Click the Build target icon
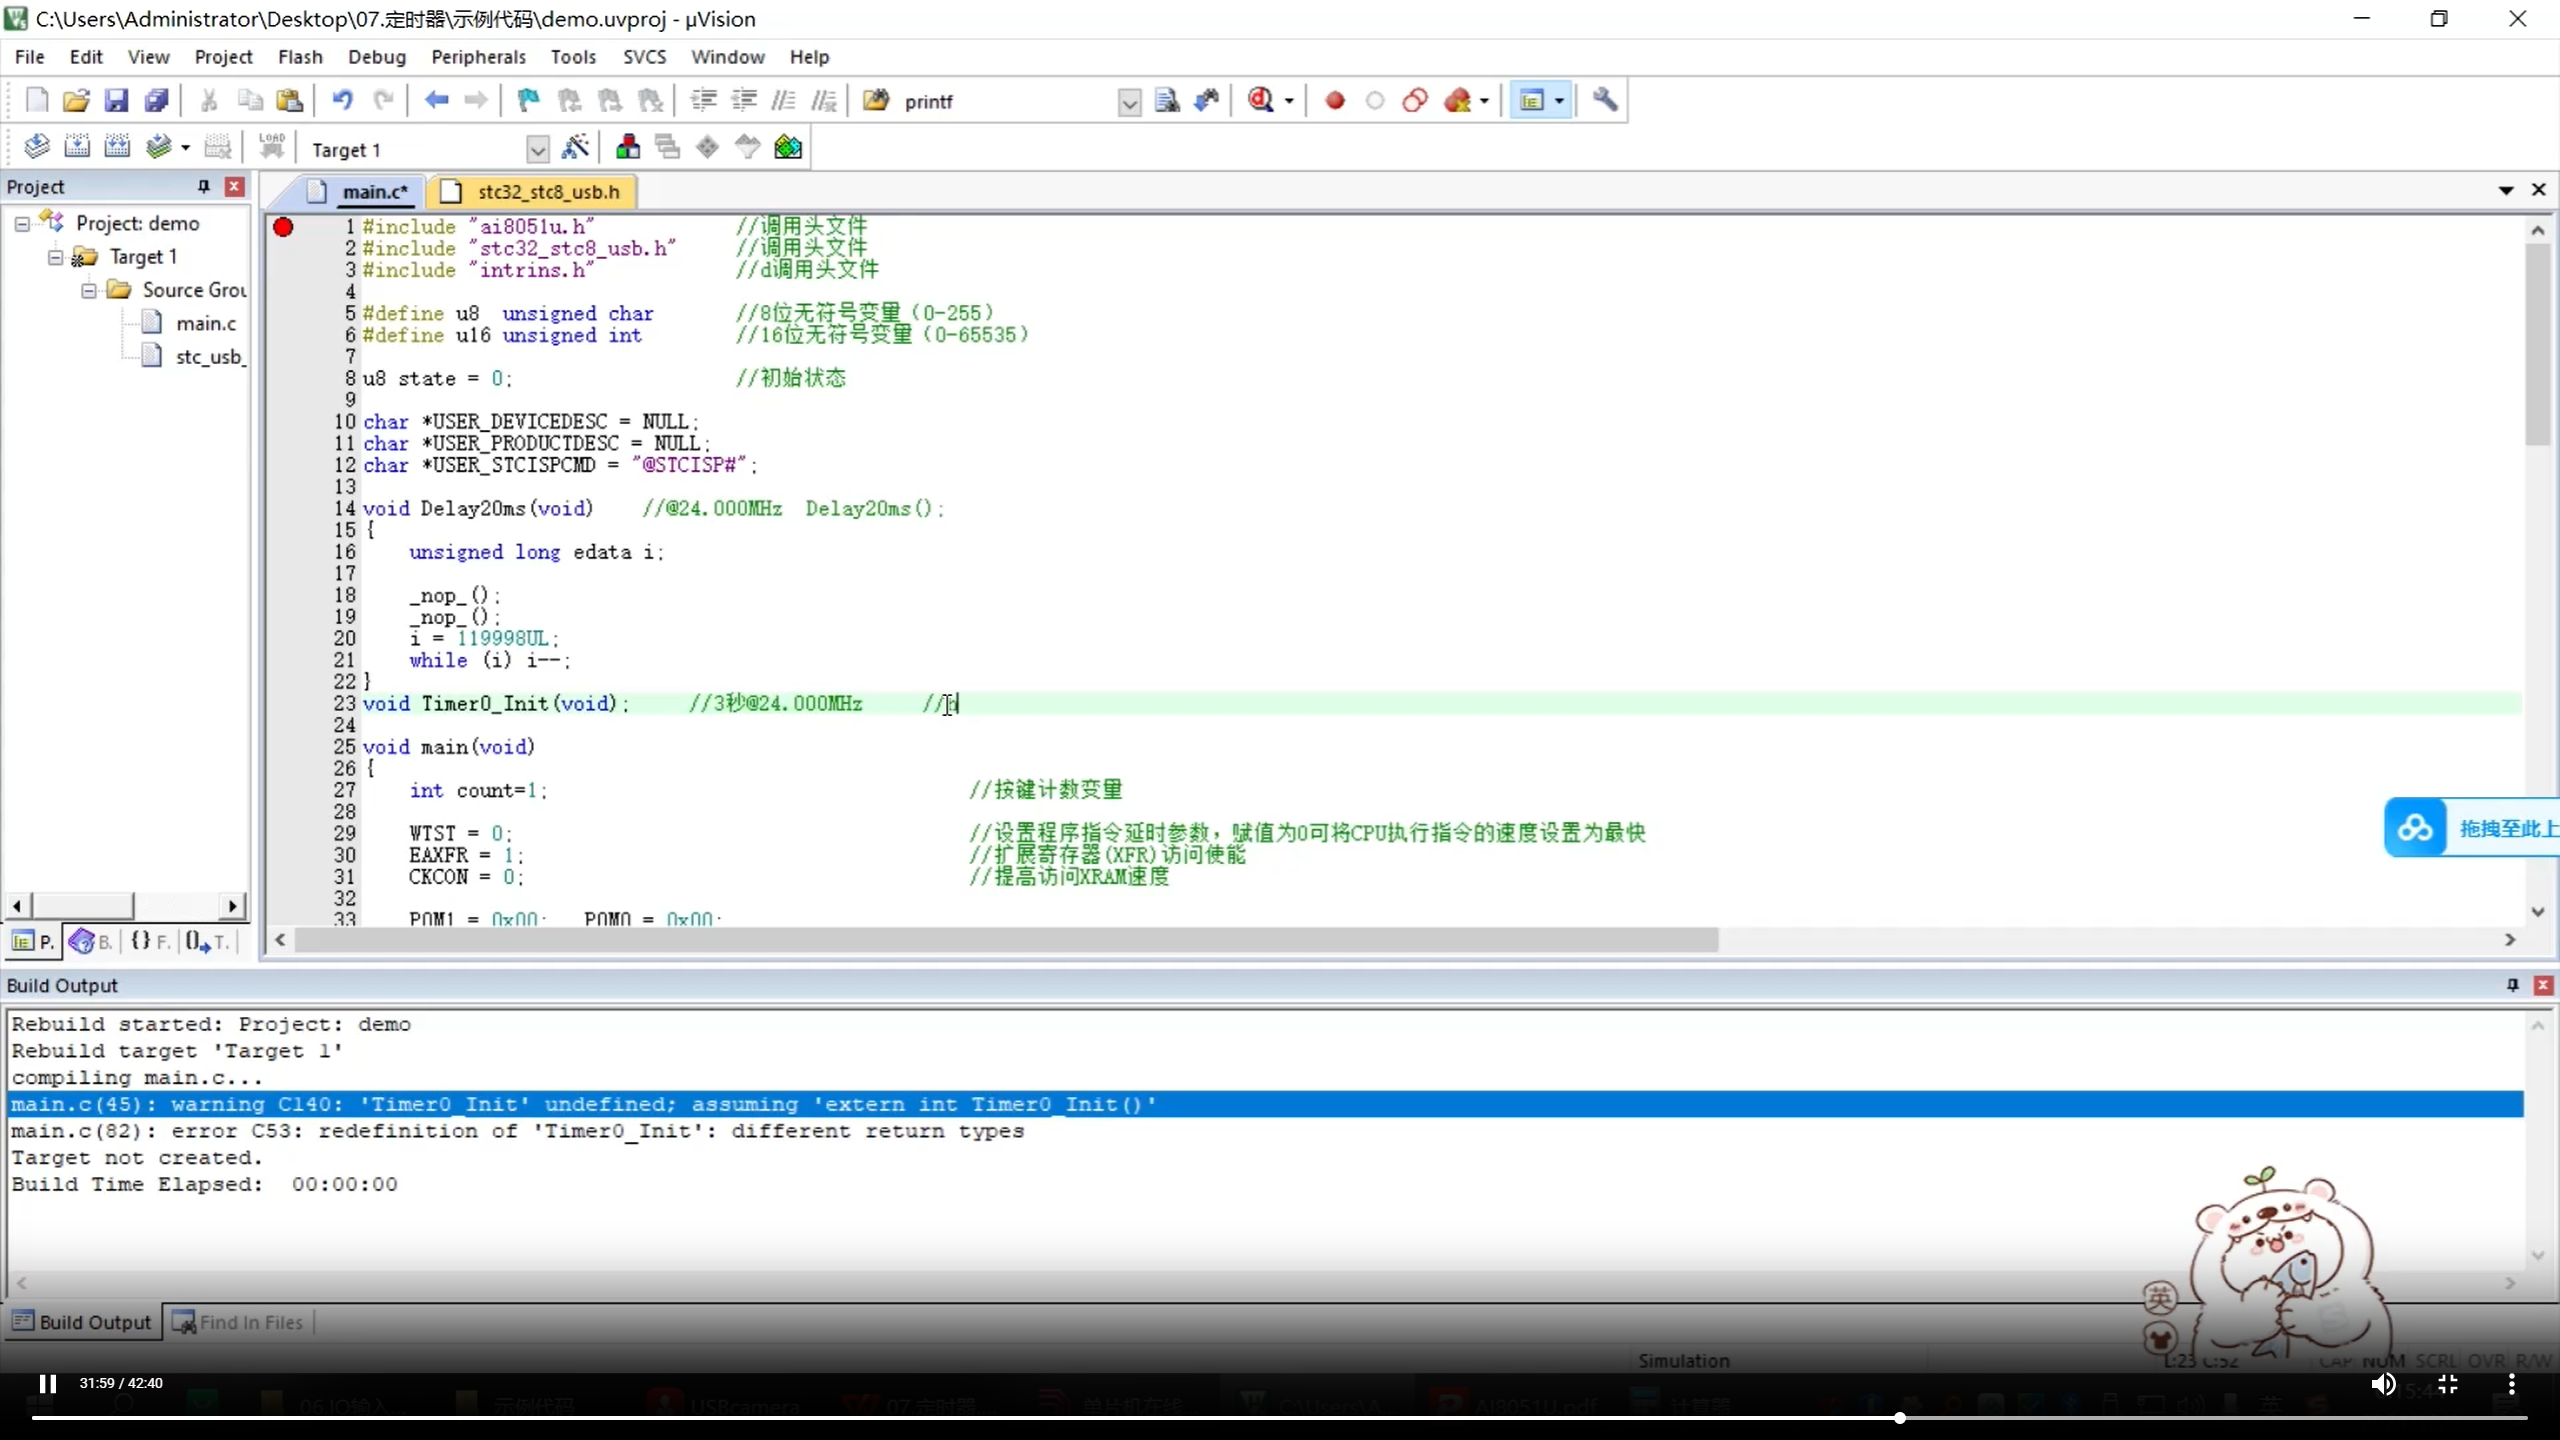 (x=77, y=148)
